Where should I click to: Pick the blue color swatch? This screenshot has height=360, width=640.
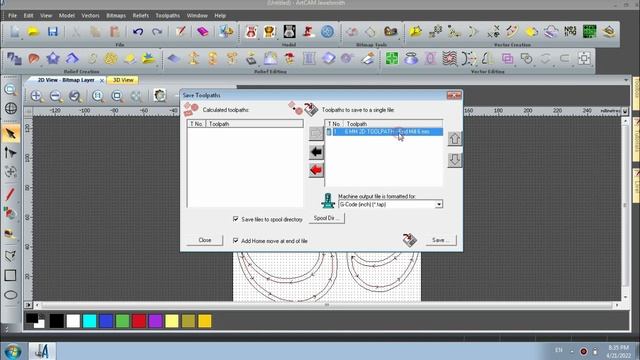pos(106,321)
